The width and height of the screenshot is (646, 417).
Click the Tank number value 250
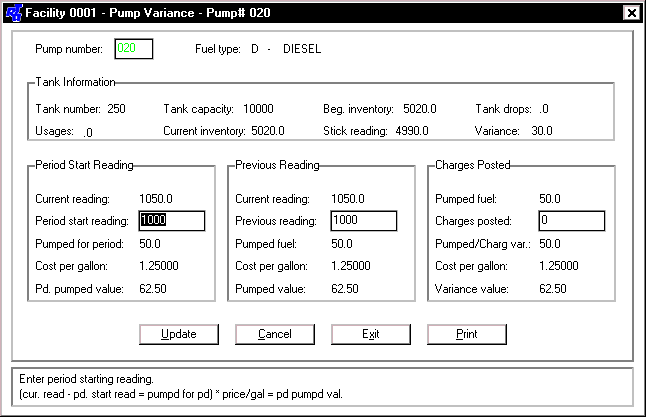[x=116, y=109]
